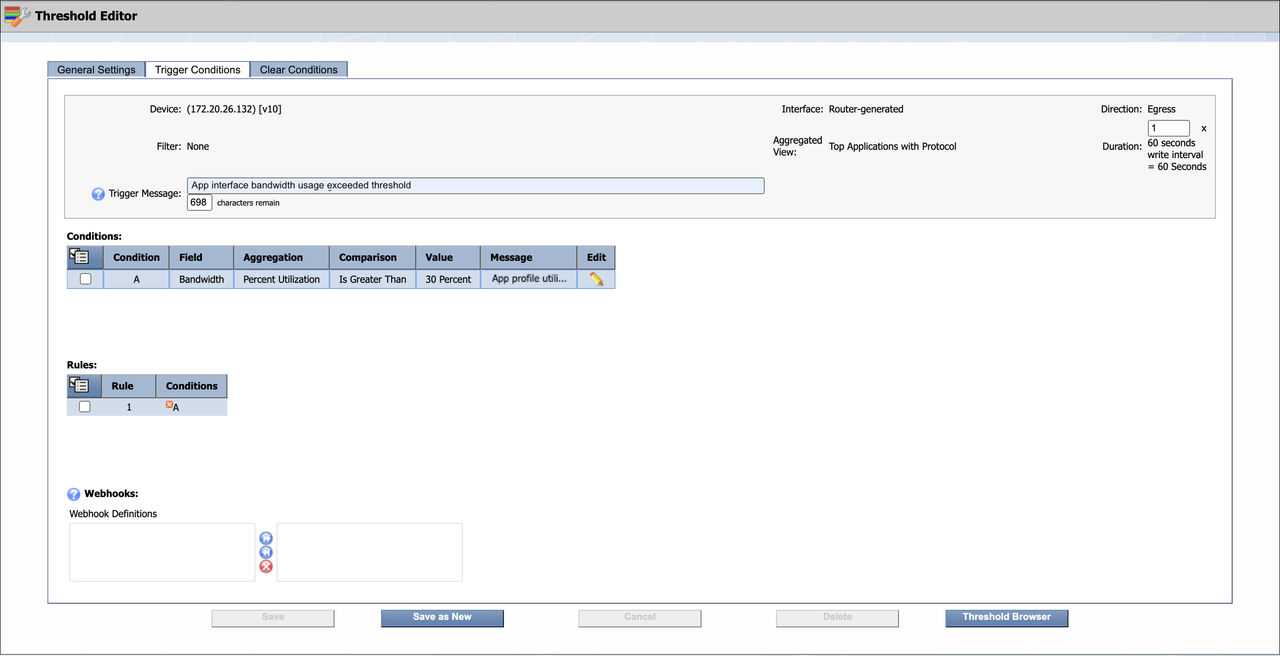
Task: Open the Rules table menu icon
Action: pos(79,386)
